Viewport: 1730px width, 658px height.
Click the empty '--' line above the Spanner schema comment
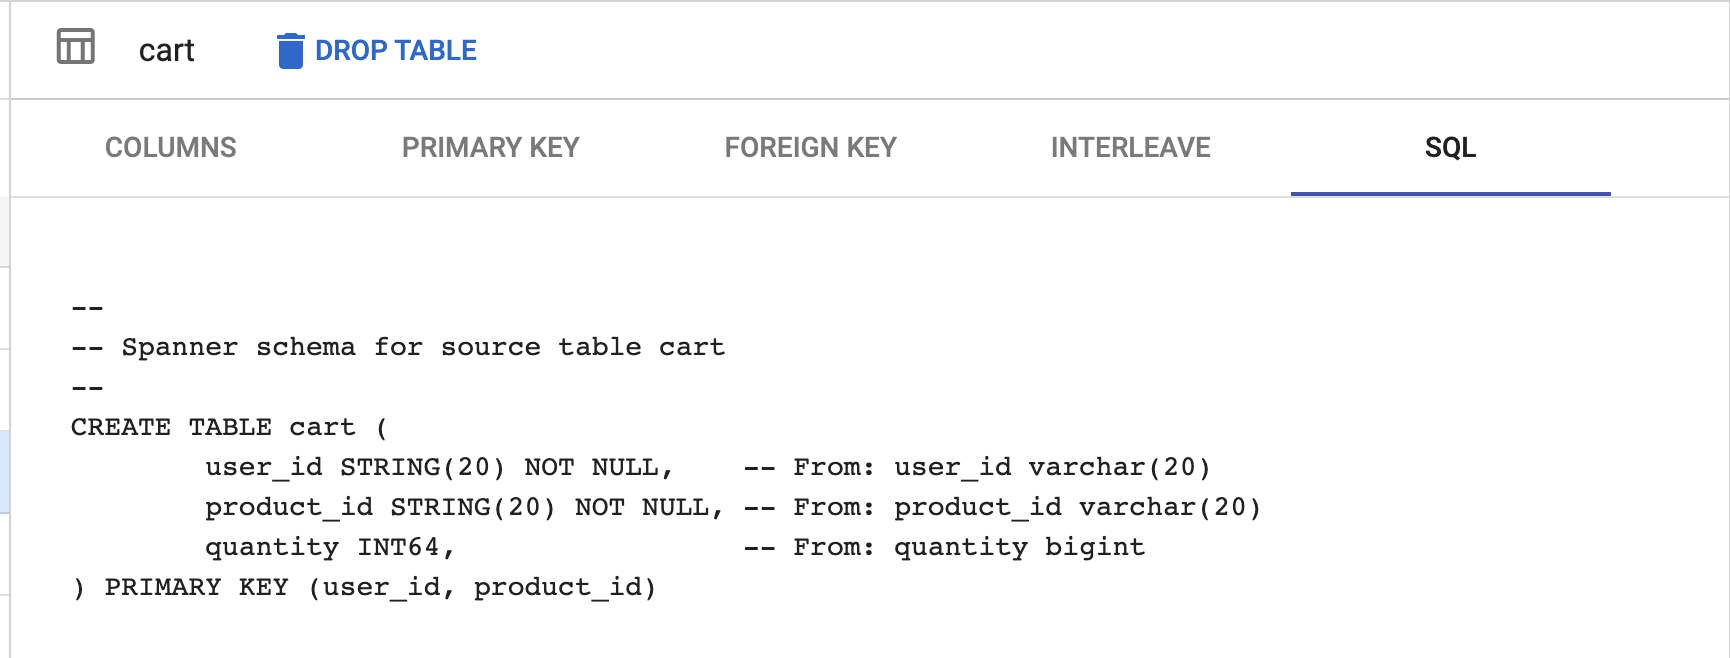pos(88,308)
